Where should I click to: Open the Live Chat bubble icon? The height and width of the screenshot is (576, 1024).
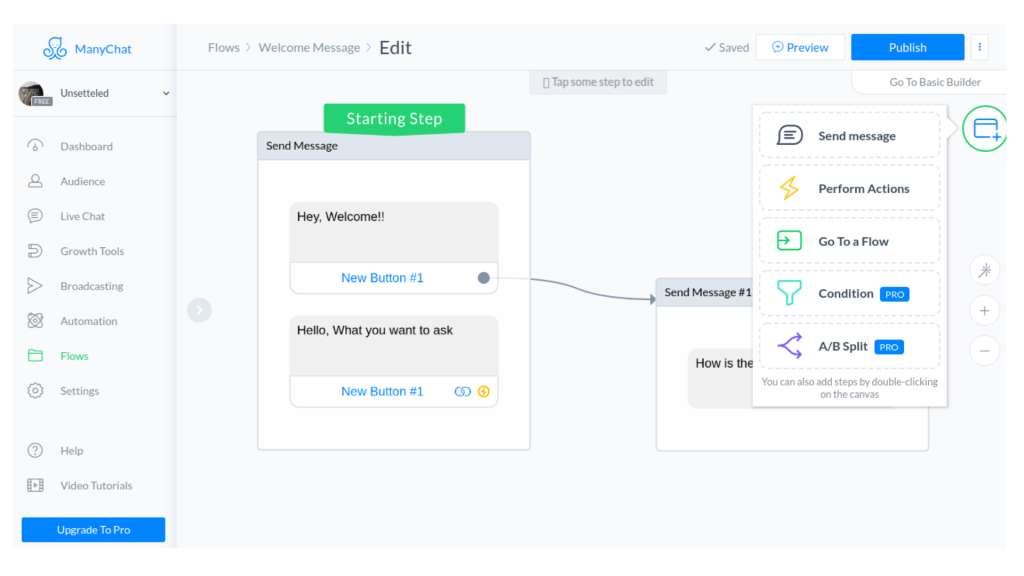click(35, 216)
